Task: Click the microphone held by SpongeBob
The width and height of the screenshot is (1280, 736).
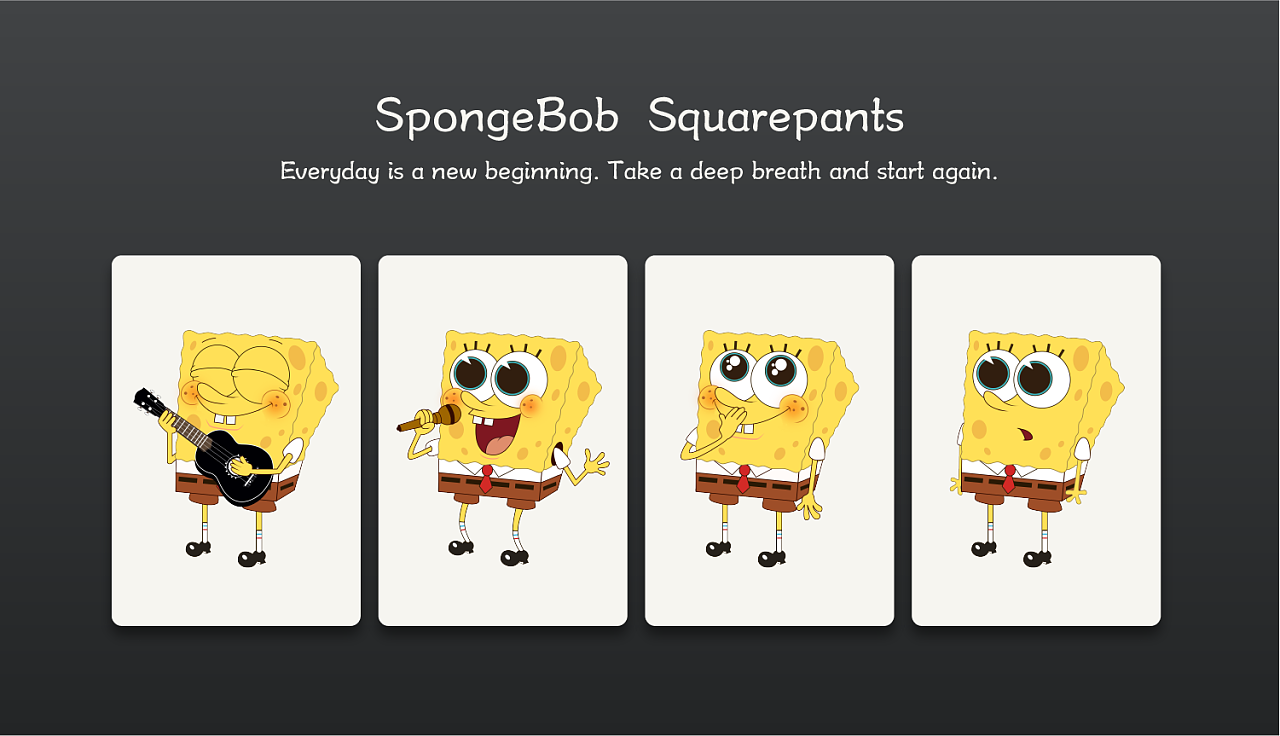Action: tap(429, 419)
